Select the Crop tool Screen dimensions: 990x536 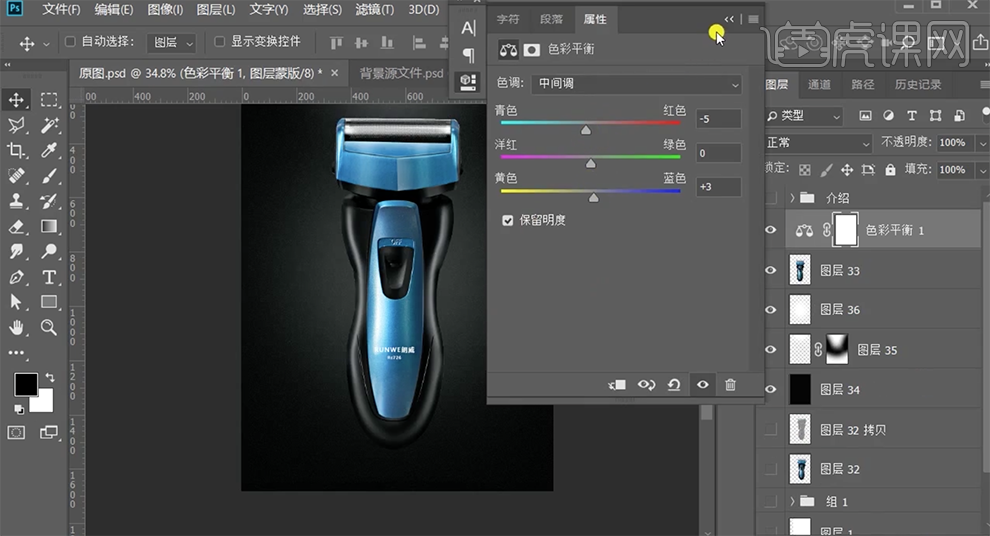17,150
